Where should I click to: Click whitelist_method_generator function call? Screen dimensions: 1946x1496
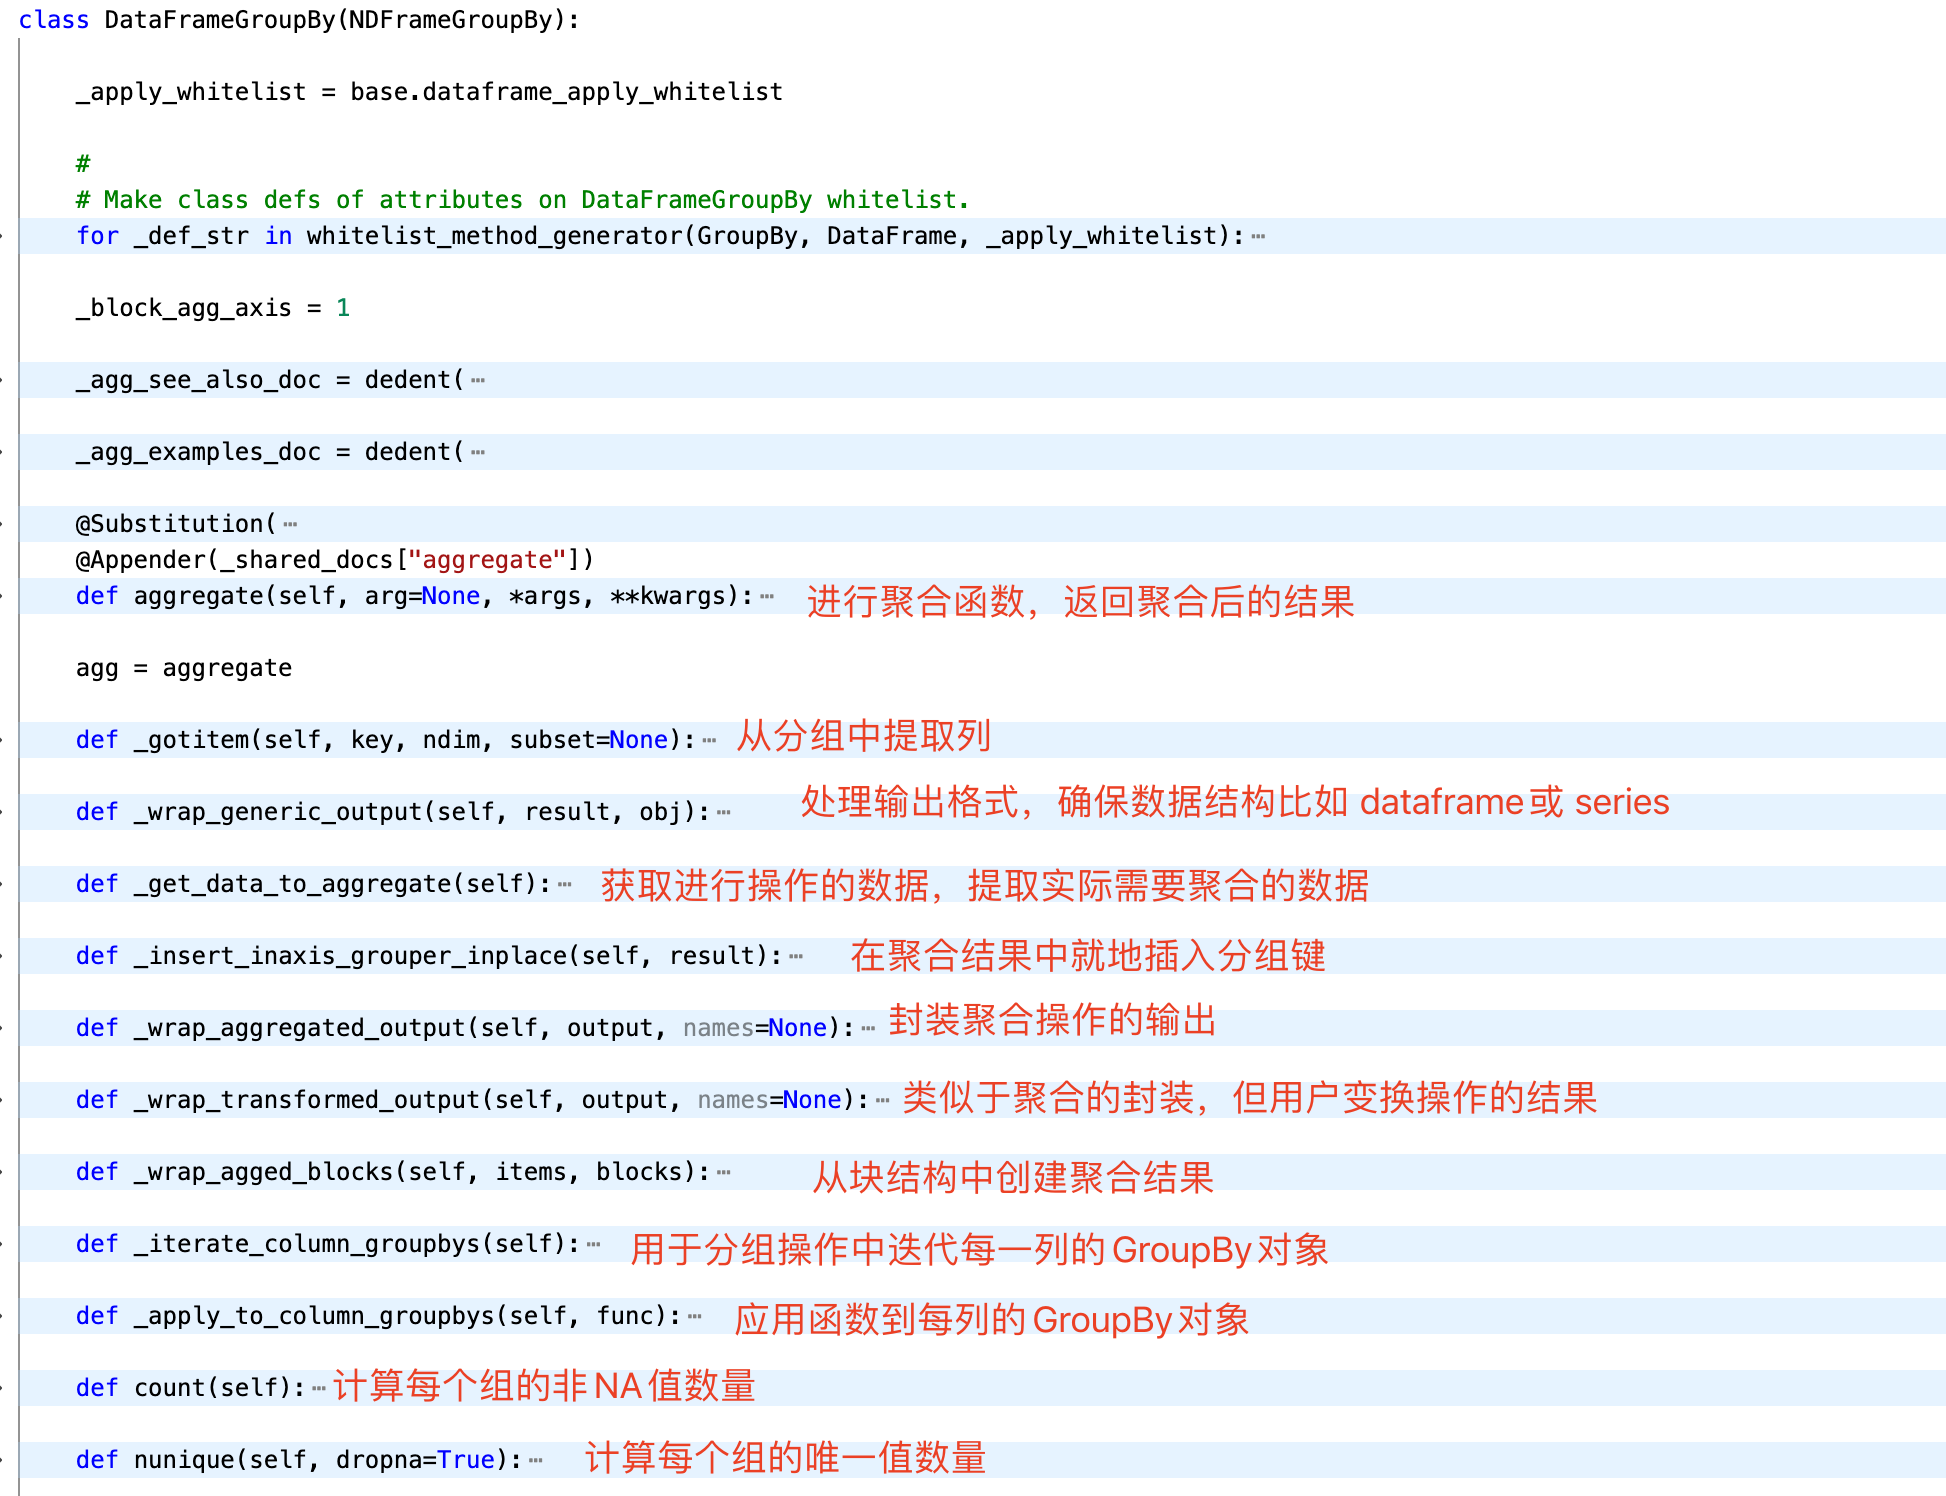pyautogui.click(x=494, y=236)
